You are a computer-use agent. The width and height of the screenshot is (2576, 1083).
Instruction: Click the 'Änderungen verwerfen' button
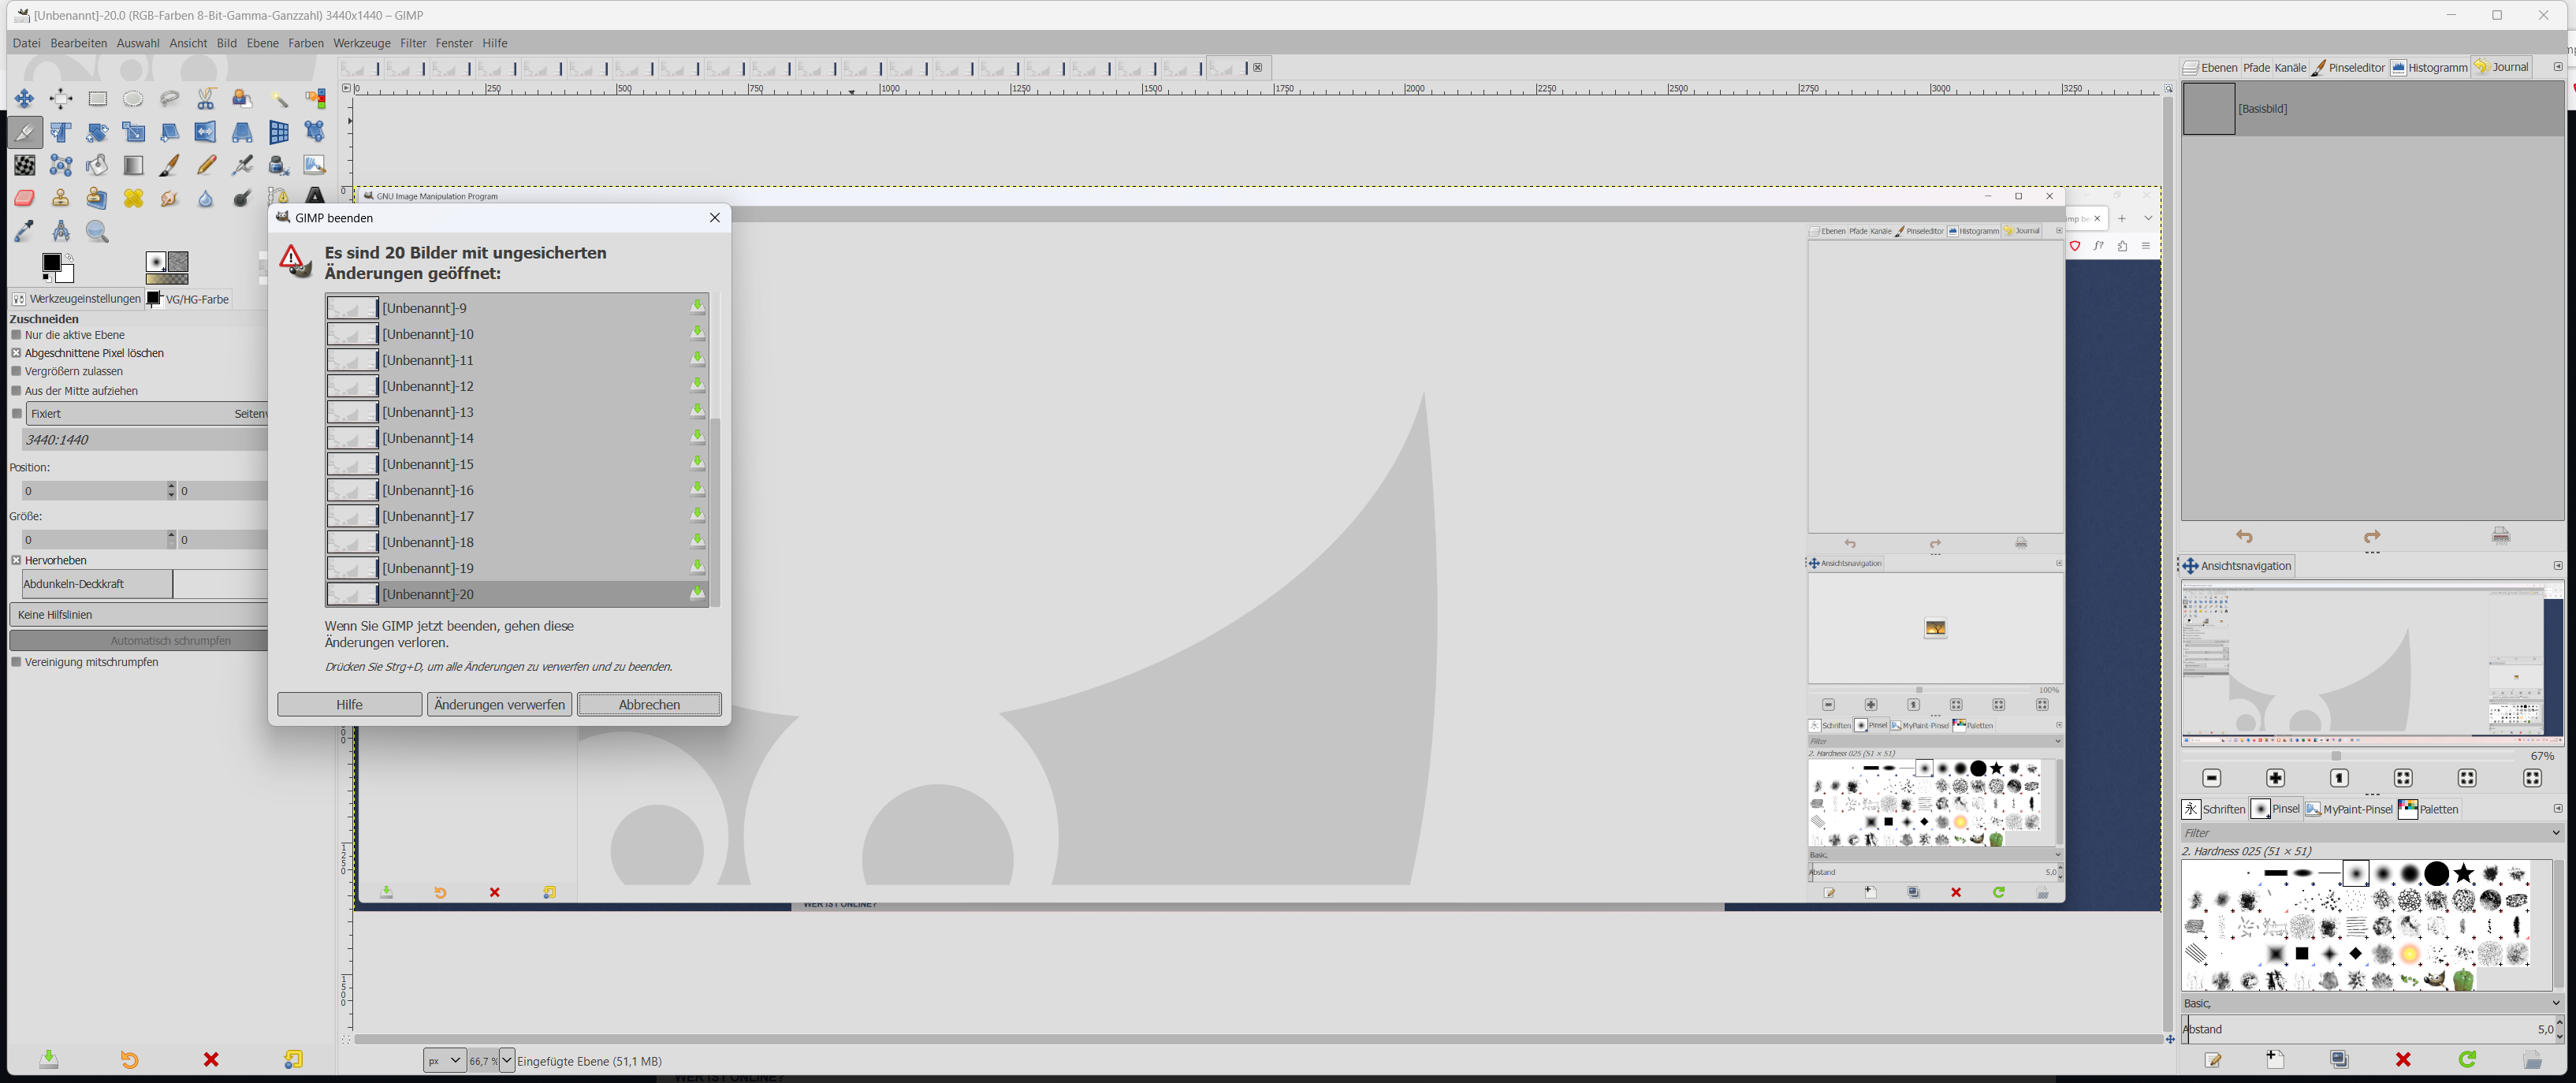coord(499,704)
